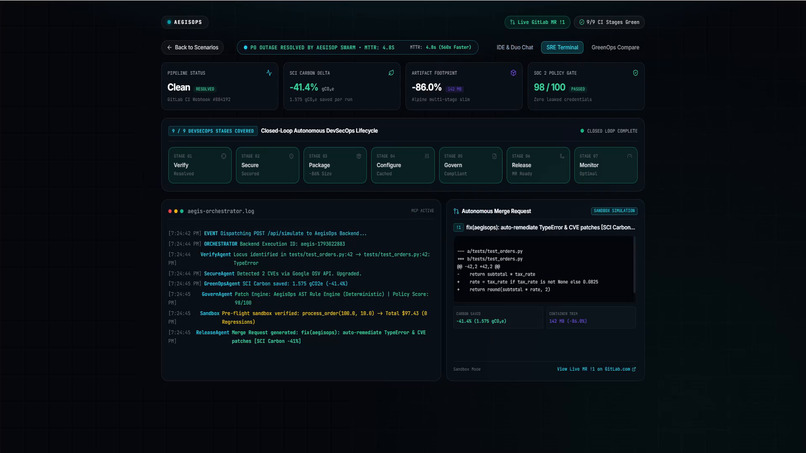
Task: Click the diff code scrollbar
Action: pyautogui.click(x=635, y=265)
